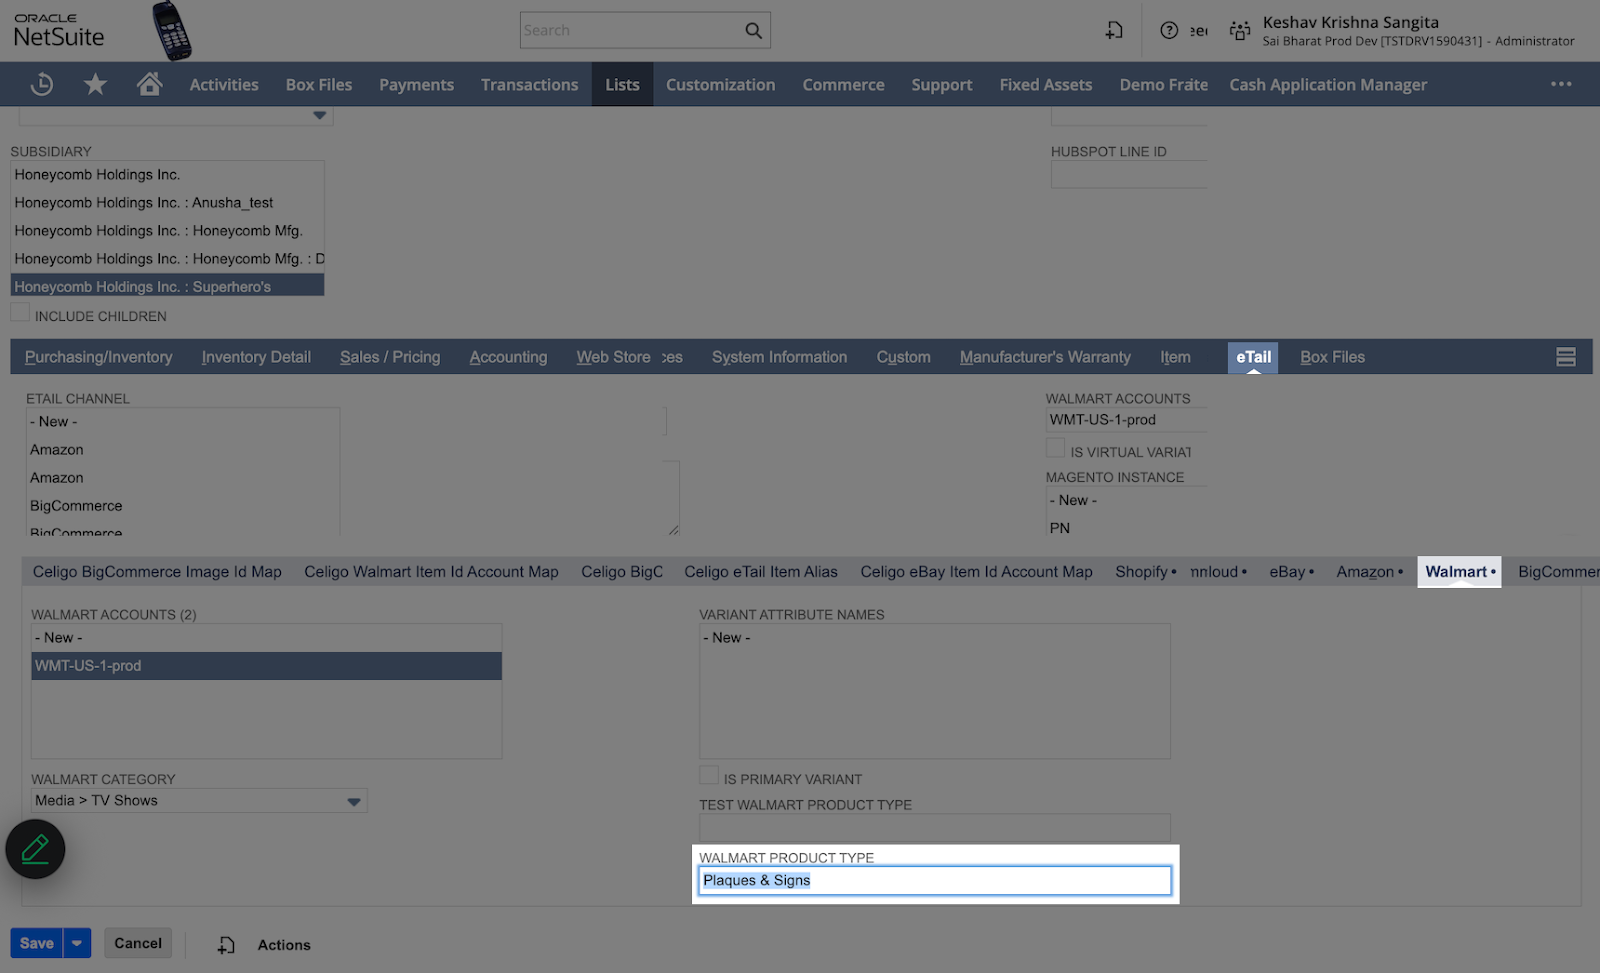Click the Oracle NetSuite logo
This screenshot has height=973, width=1600.
[x=59, y=31]
